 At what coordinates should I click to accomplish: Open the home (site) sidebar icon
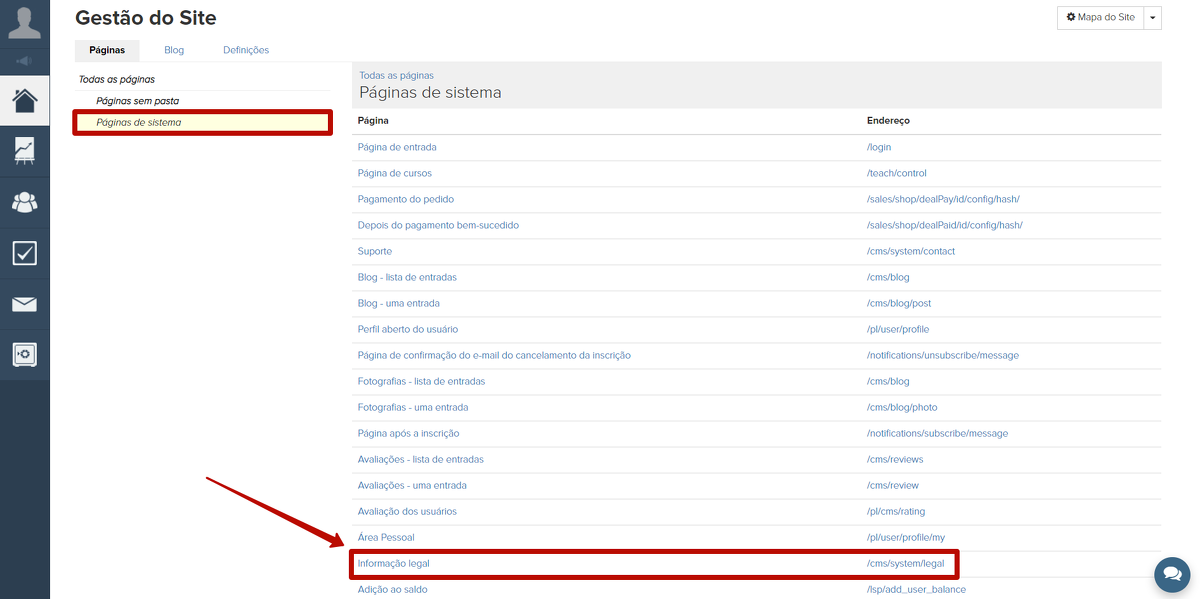[24, 100]
